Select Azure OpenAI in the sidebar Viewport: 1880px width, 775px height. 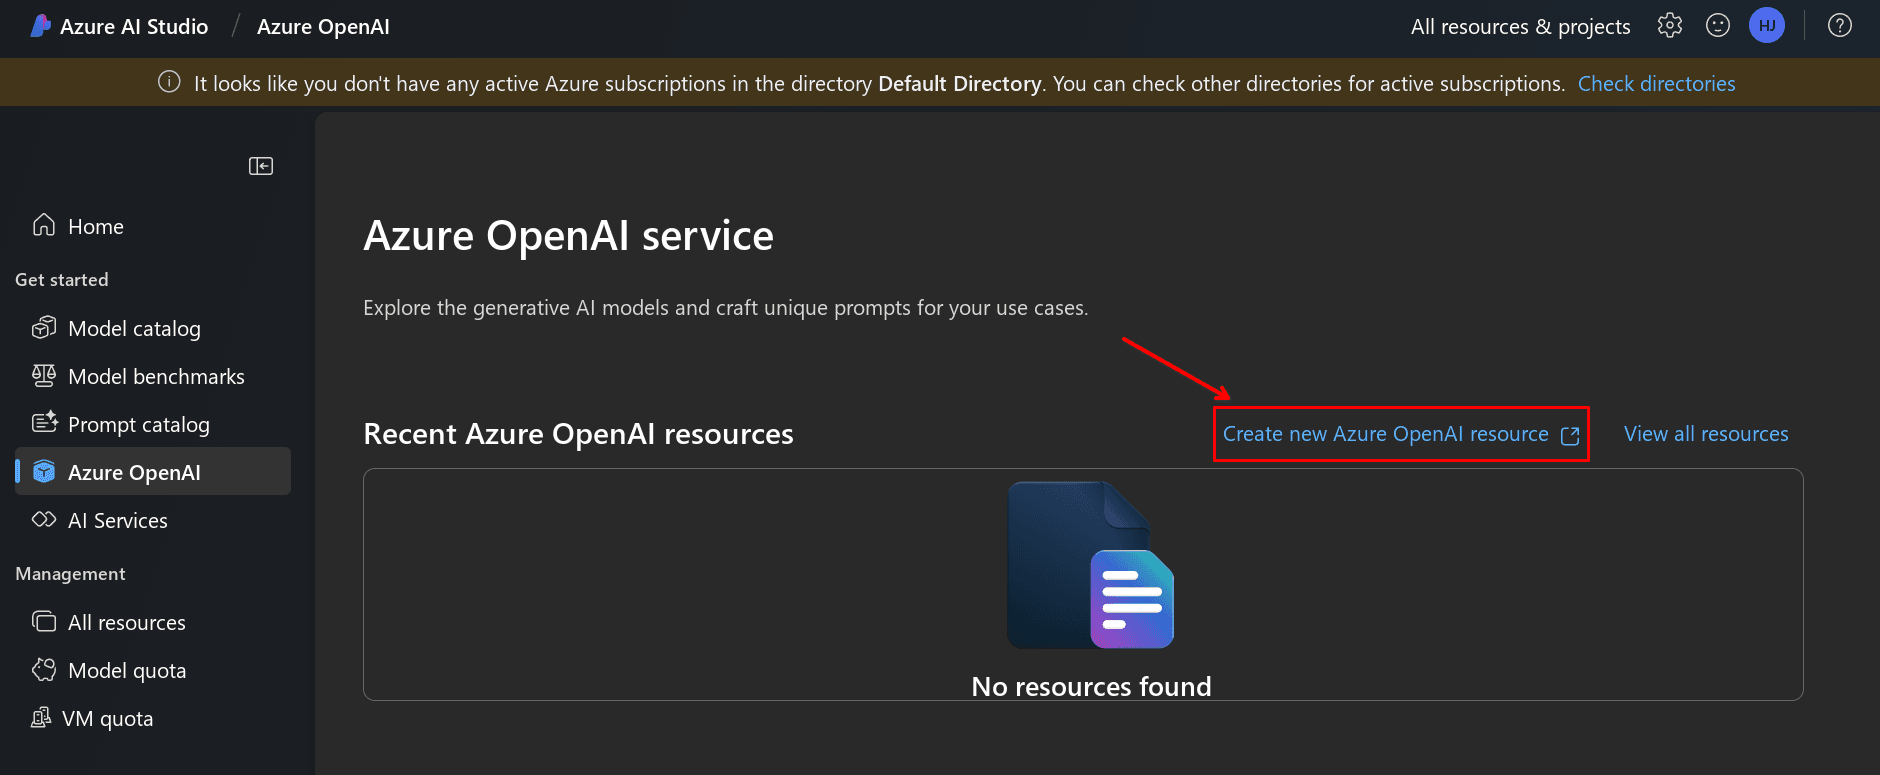(x=134, y=472)
